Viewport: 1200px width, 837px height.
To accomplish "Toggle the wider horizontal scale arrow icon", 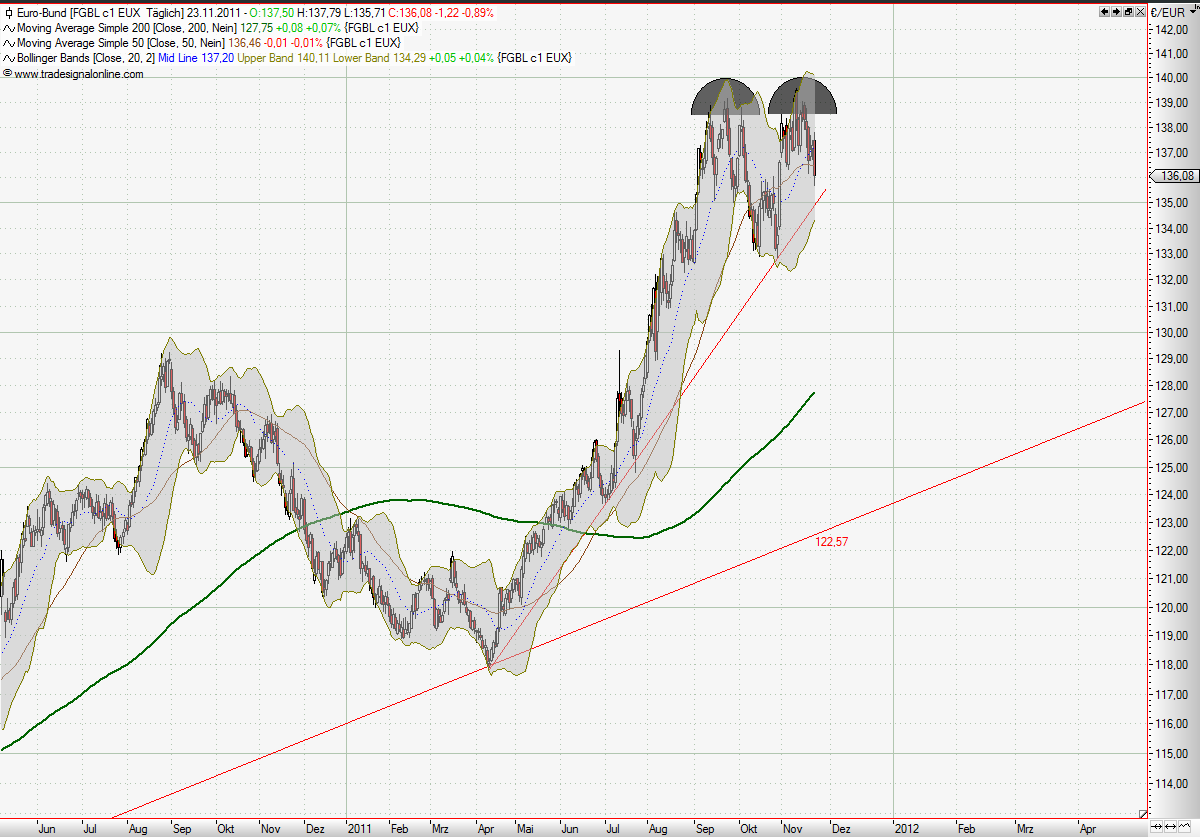I will pos(1170,826).
